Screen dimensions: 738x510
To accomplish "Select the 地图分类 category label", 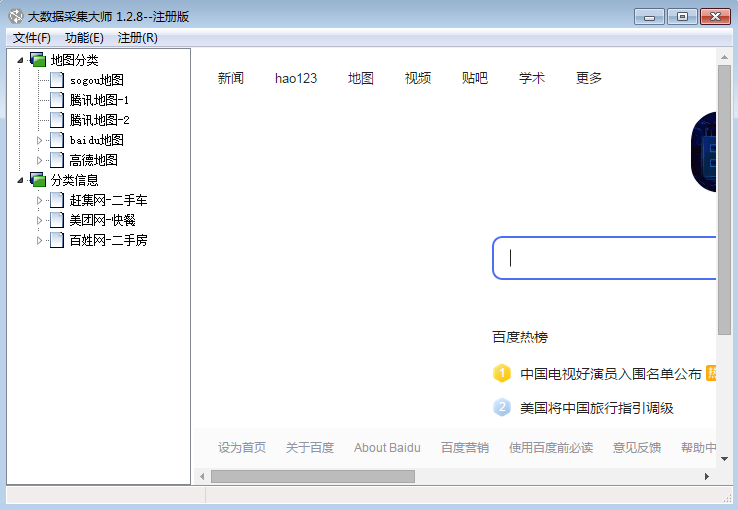I will [x=74, y=60].
